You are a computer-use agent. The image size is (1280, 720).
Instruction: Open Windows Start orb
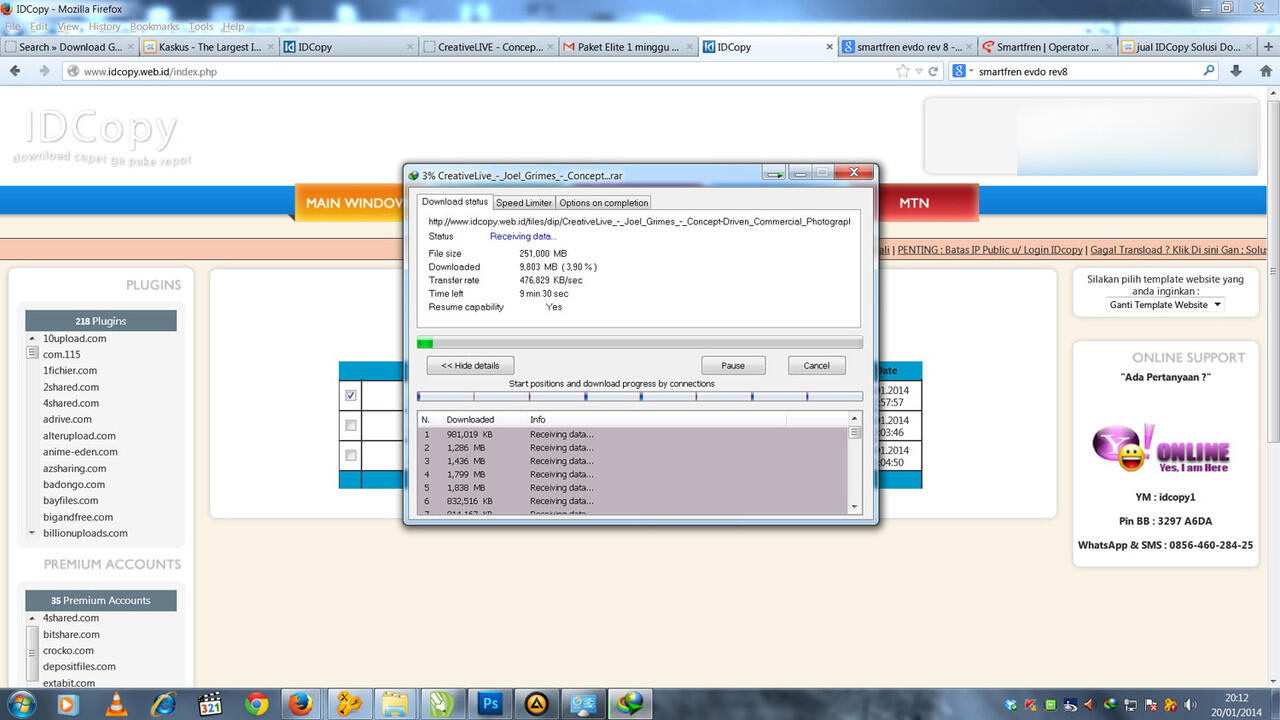coord(21,704)
